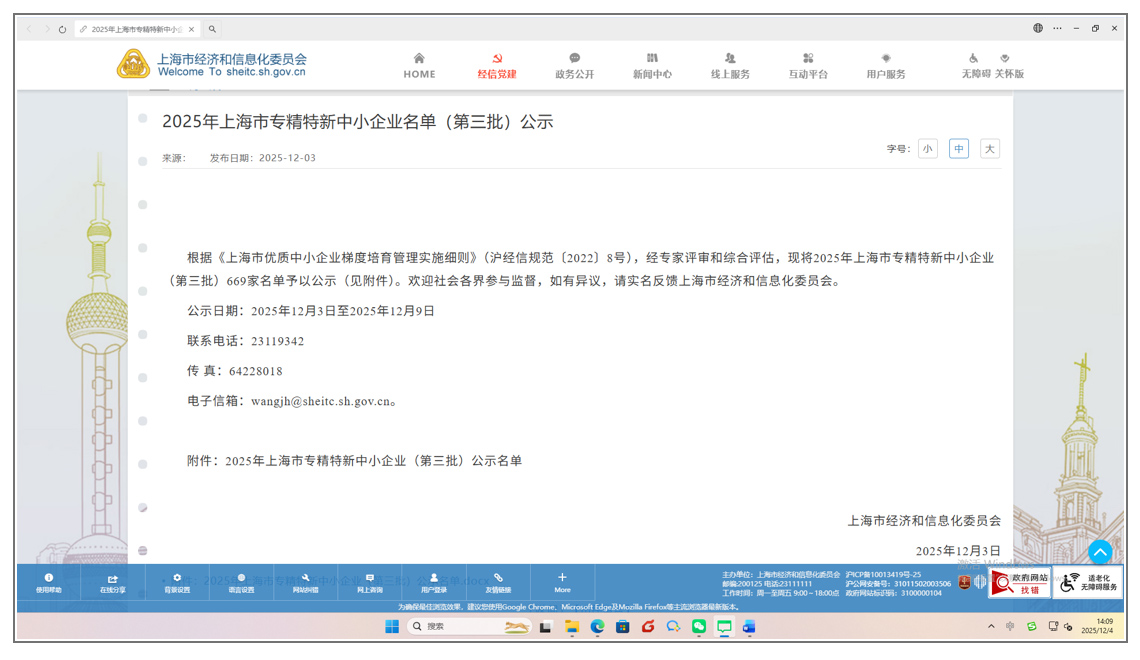Click 适老化无障碍服务 button
This screenshot has height=660, width=1140.
tap(1088, 582)
